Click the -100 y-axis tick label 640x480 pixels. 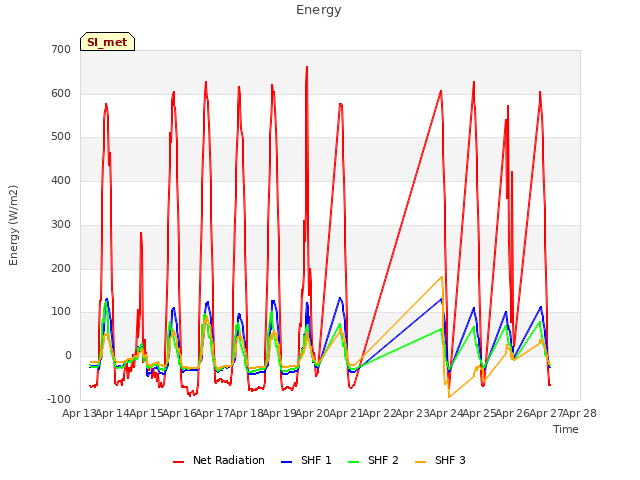click(59, 399)
